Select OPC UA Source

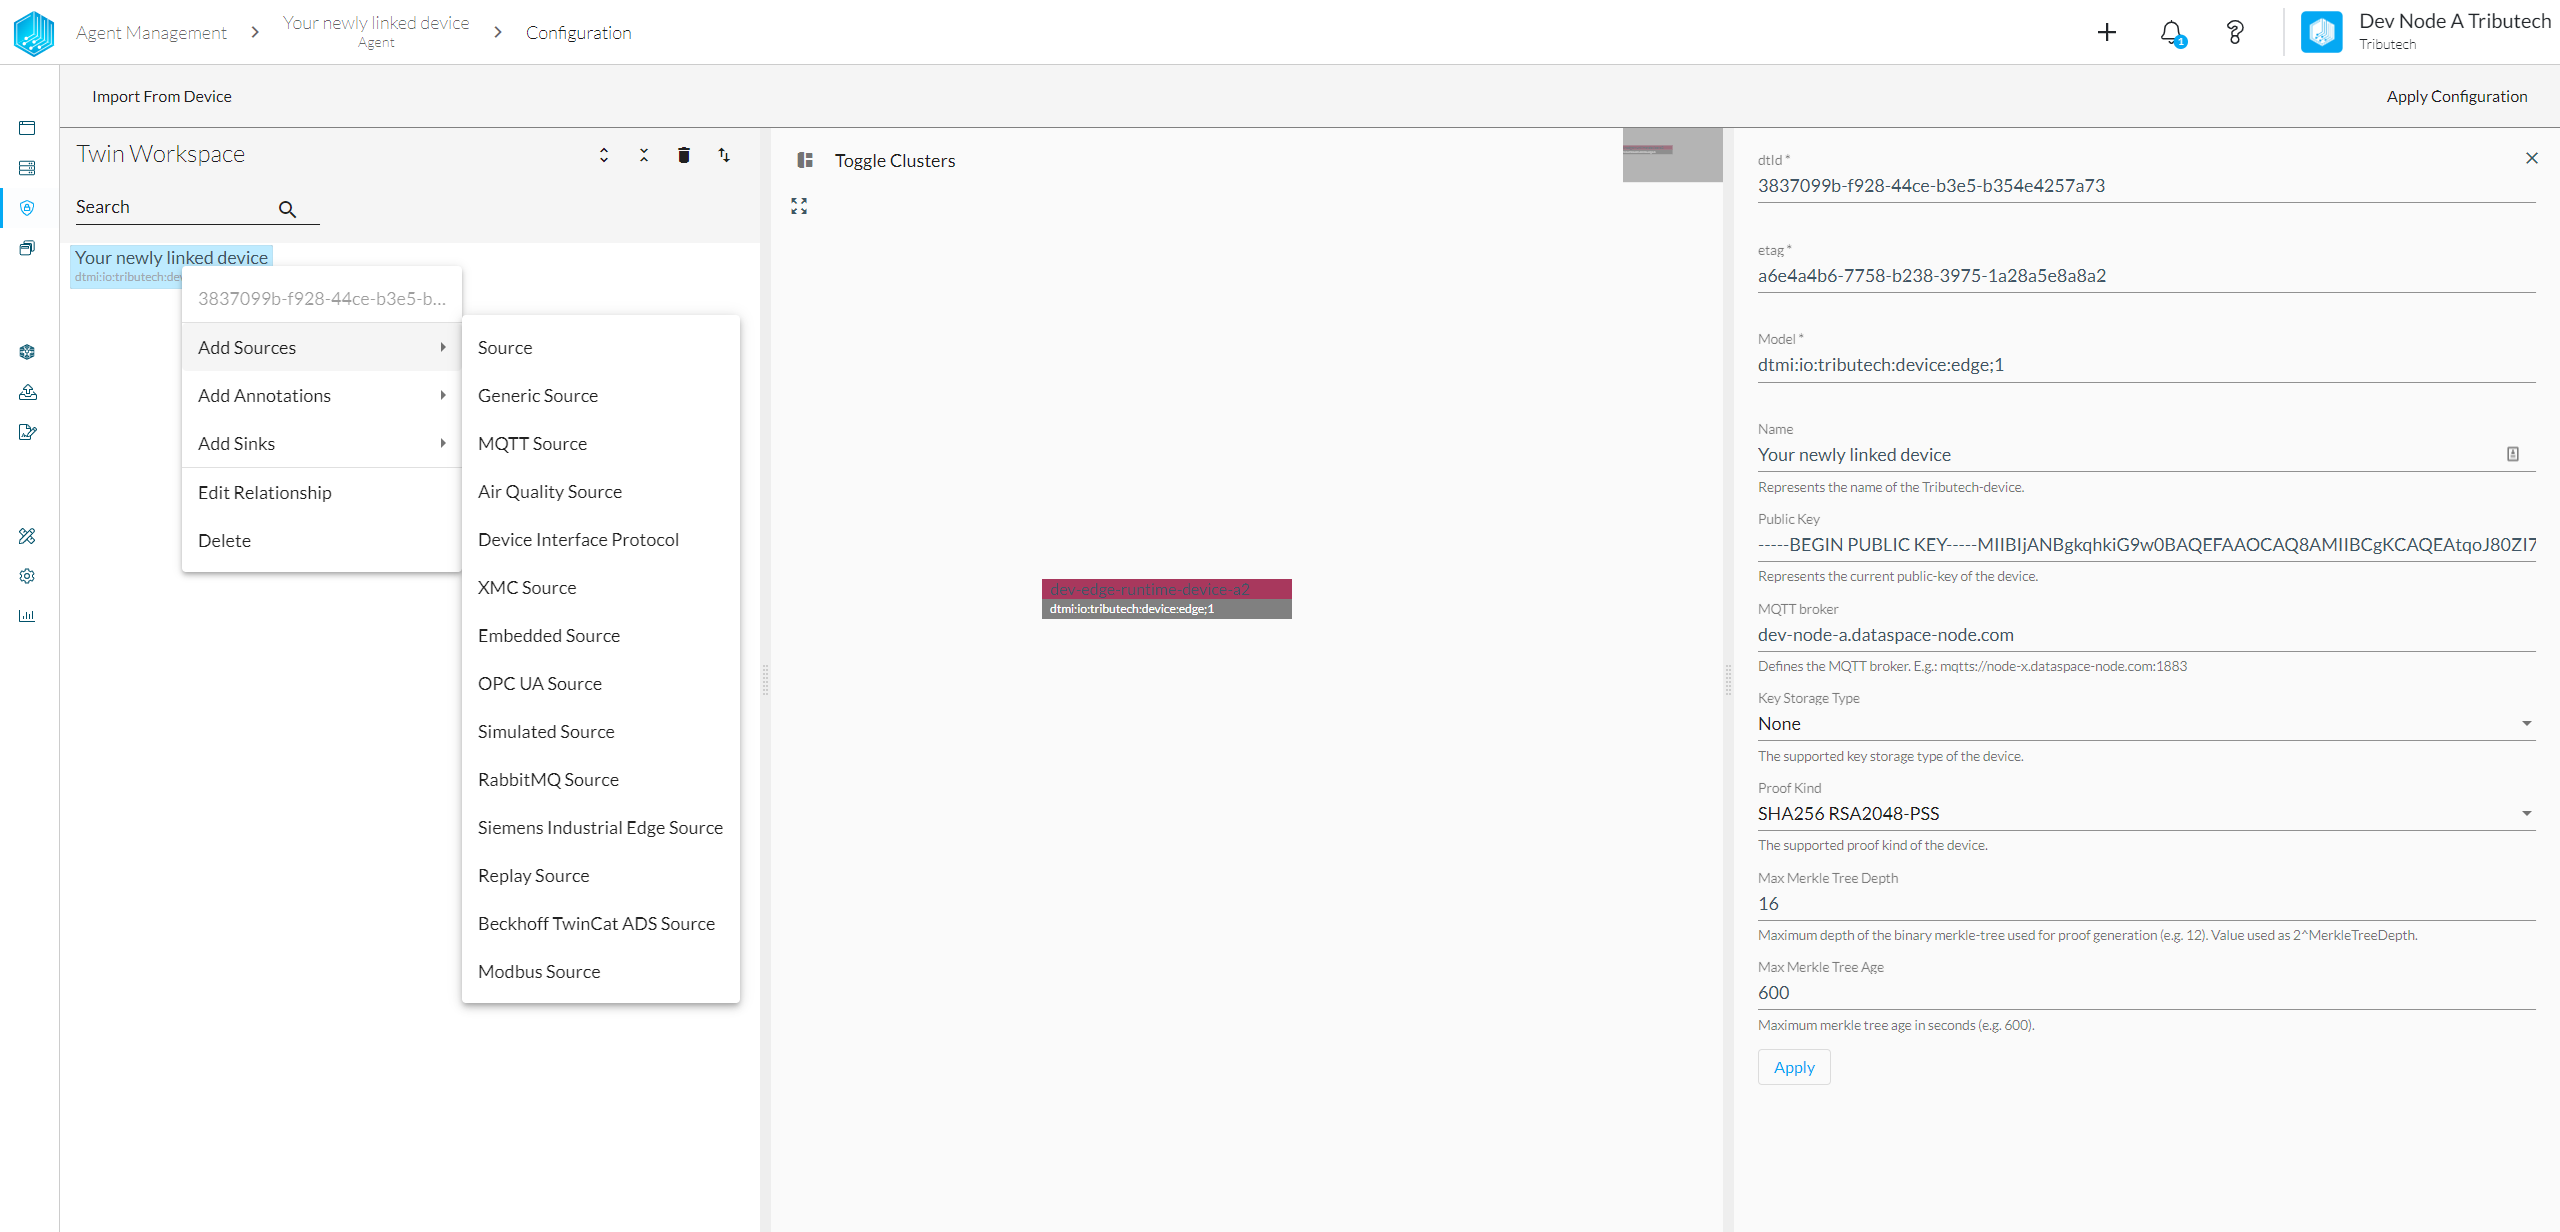tap(601, 684)
